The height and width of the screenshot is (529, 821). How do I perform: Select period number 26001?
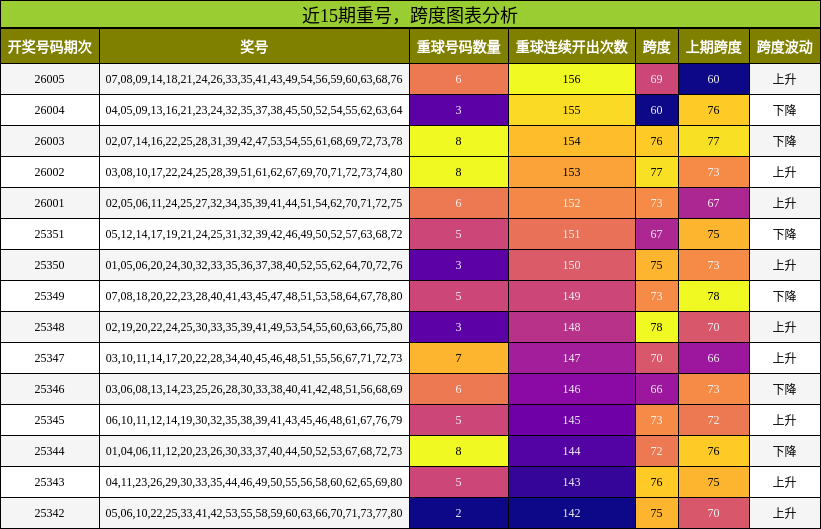click(50, 203)
